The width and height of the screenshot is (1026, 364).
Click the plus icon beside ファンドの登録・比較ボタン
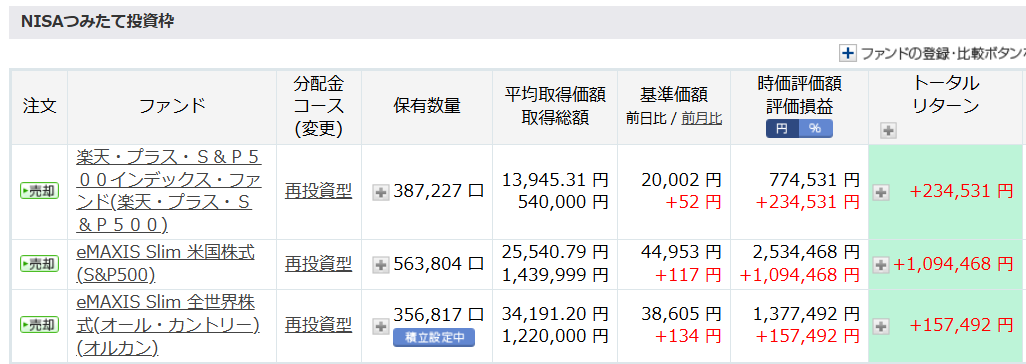[x=847, y=54]
